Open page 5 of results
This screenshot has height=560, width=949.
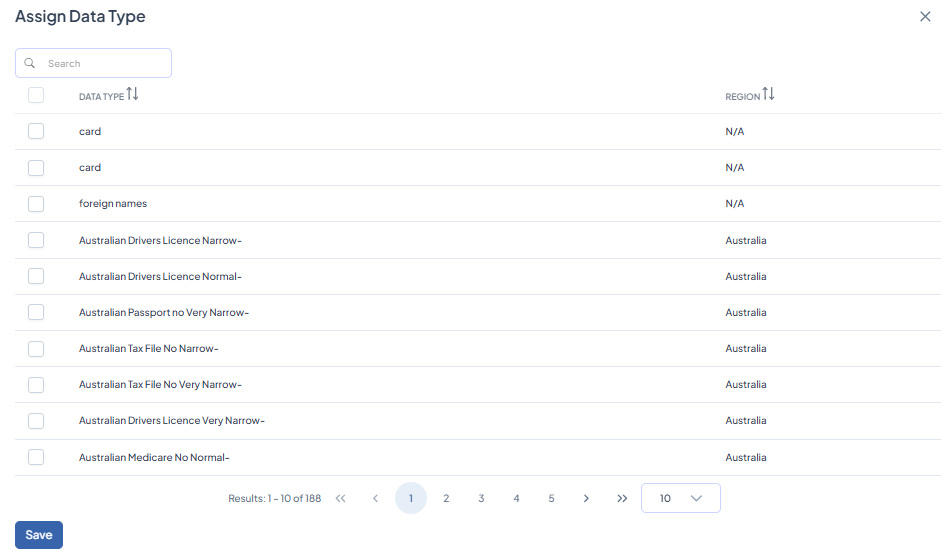click(551, 498)
